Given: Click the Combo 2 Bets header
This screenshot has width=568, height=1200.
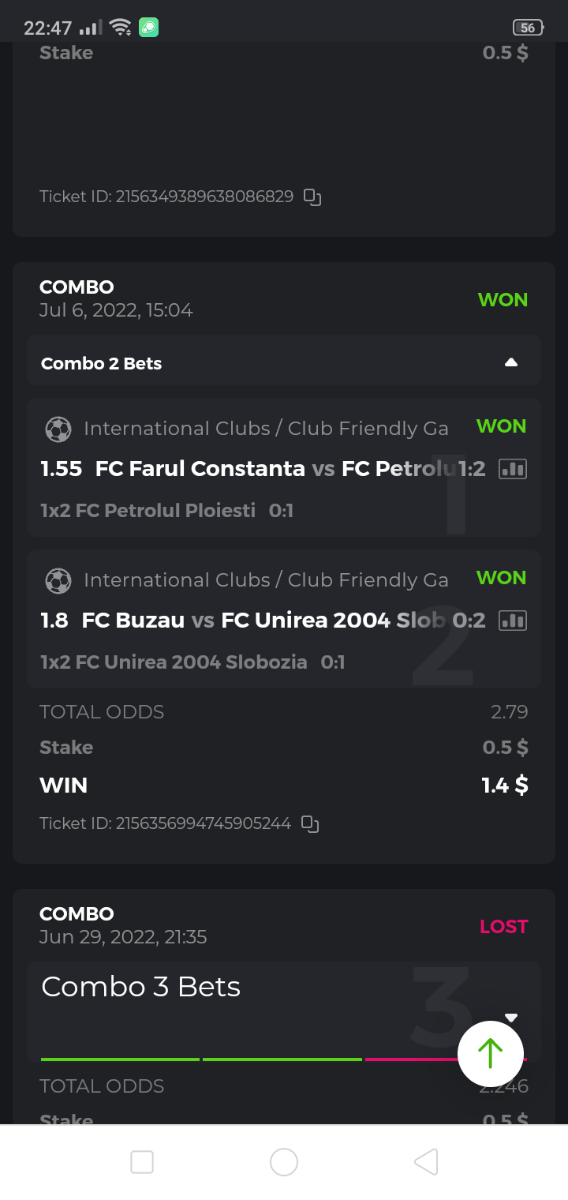Looking at the screenshot, I should point(284,361).
